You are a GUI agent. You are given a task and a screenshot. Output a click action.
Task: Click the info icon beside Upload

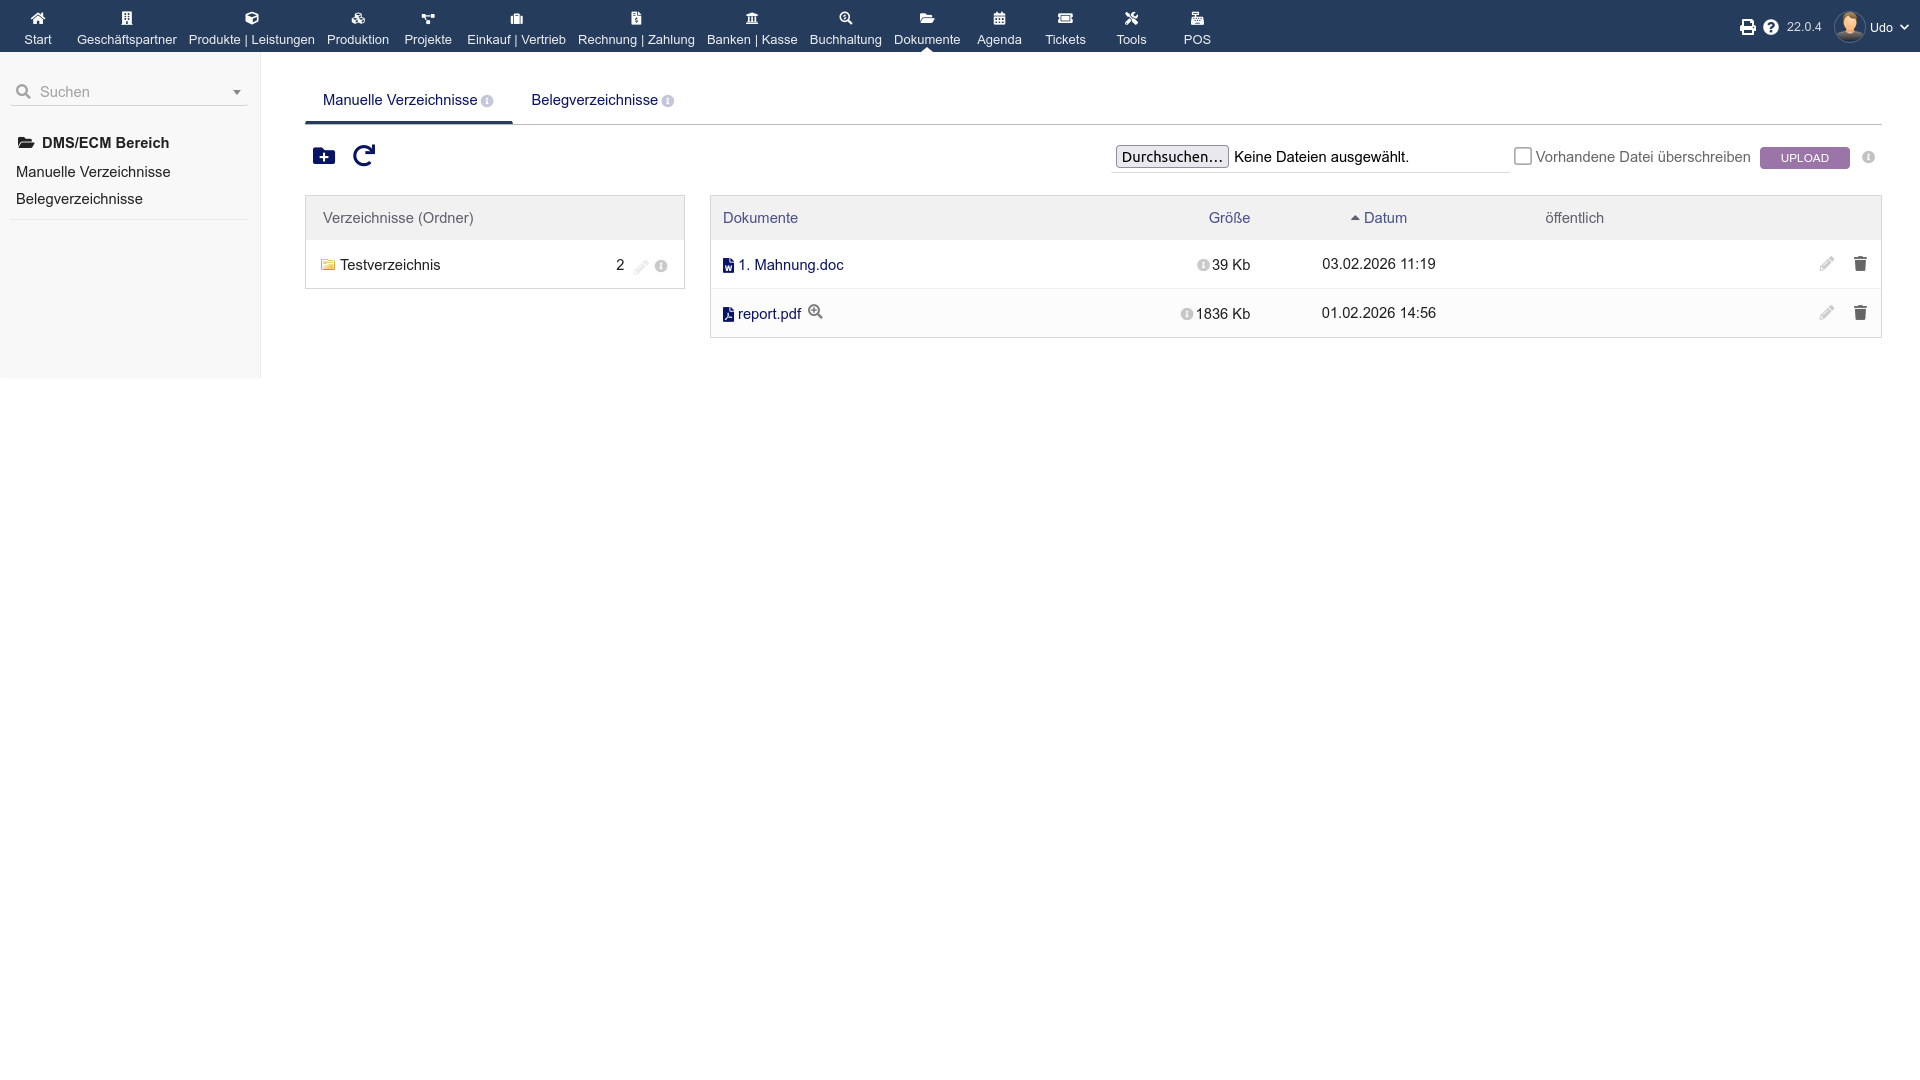(1868, 157)
